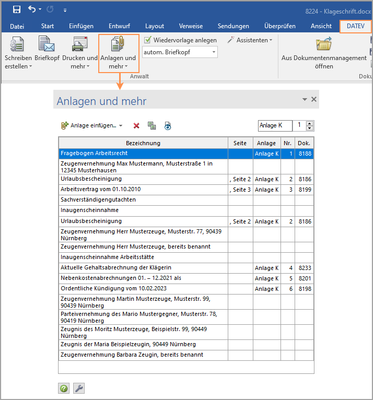Click the attachment number field

tap(299, 126)
